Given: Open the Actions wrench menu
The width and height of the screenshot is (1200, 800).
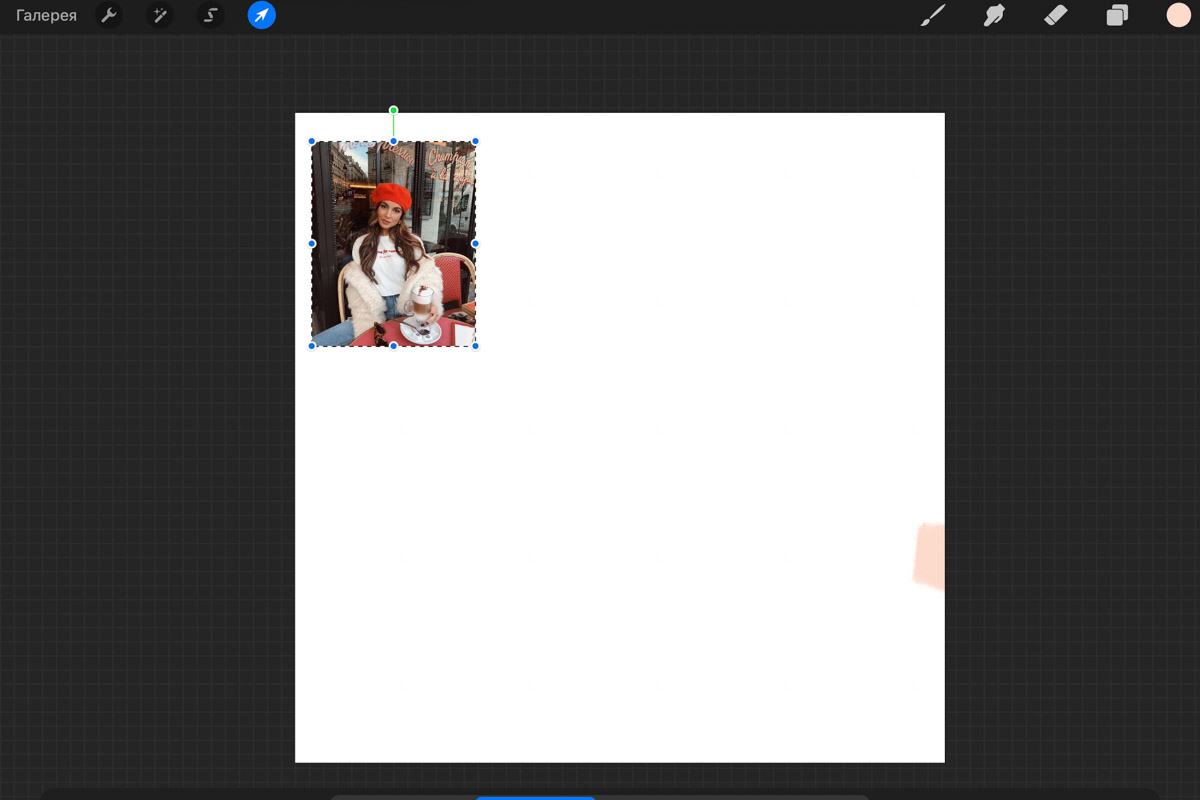Looking at the screenshot, I should [x=109, y=16].
